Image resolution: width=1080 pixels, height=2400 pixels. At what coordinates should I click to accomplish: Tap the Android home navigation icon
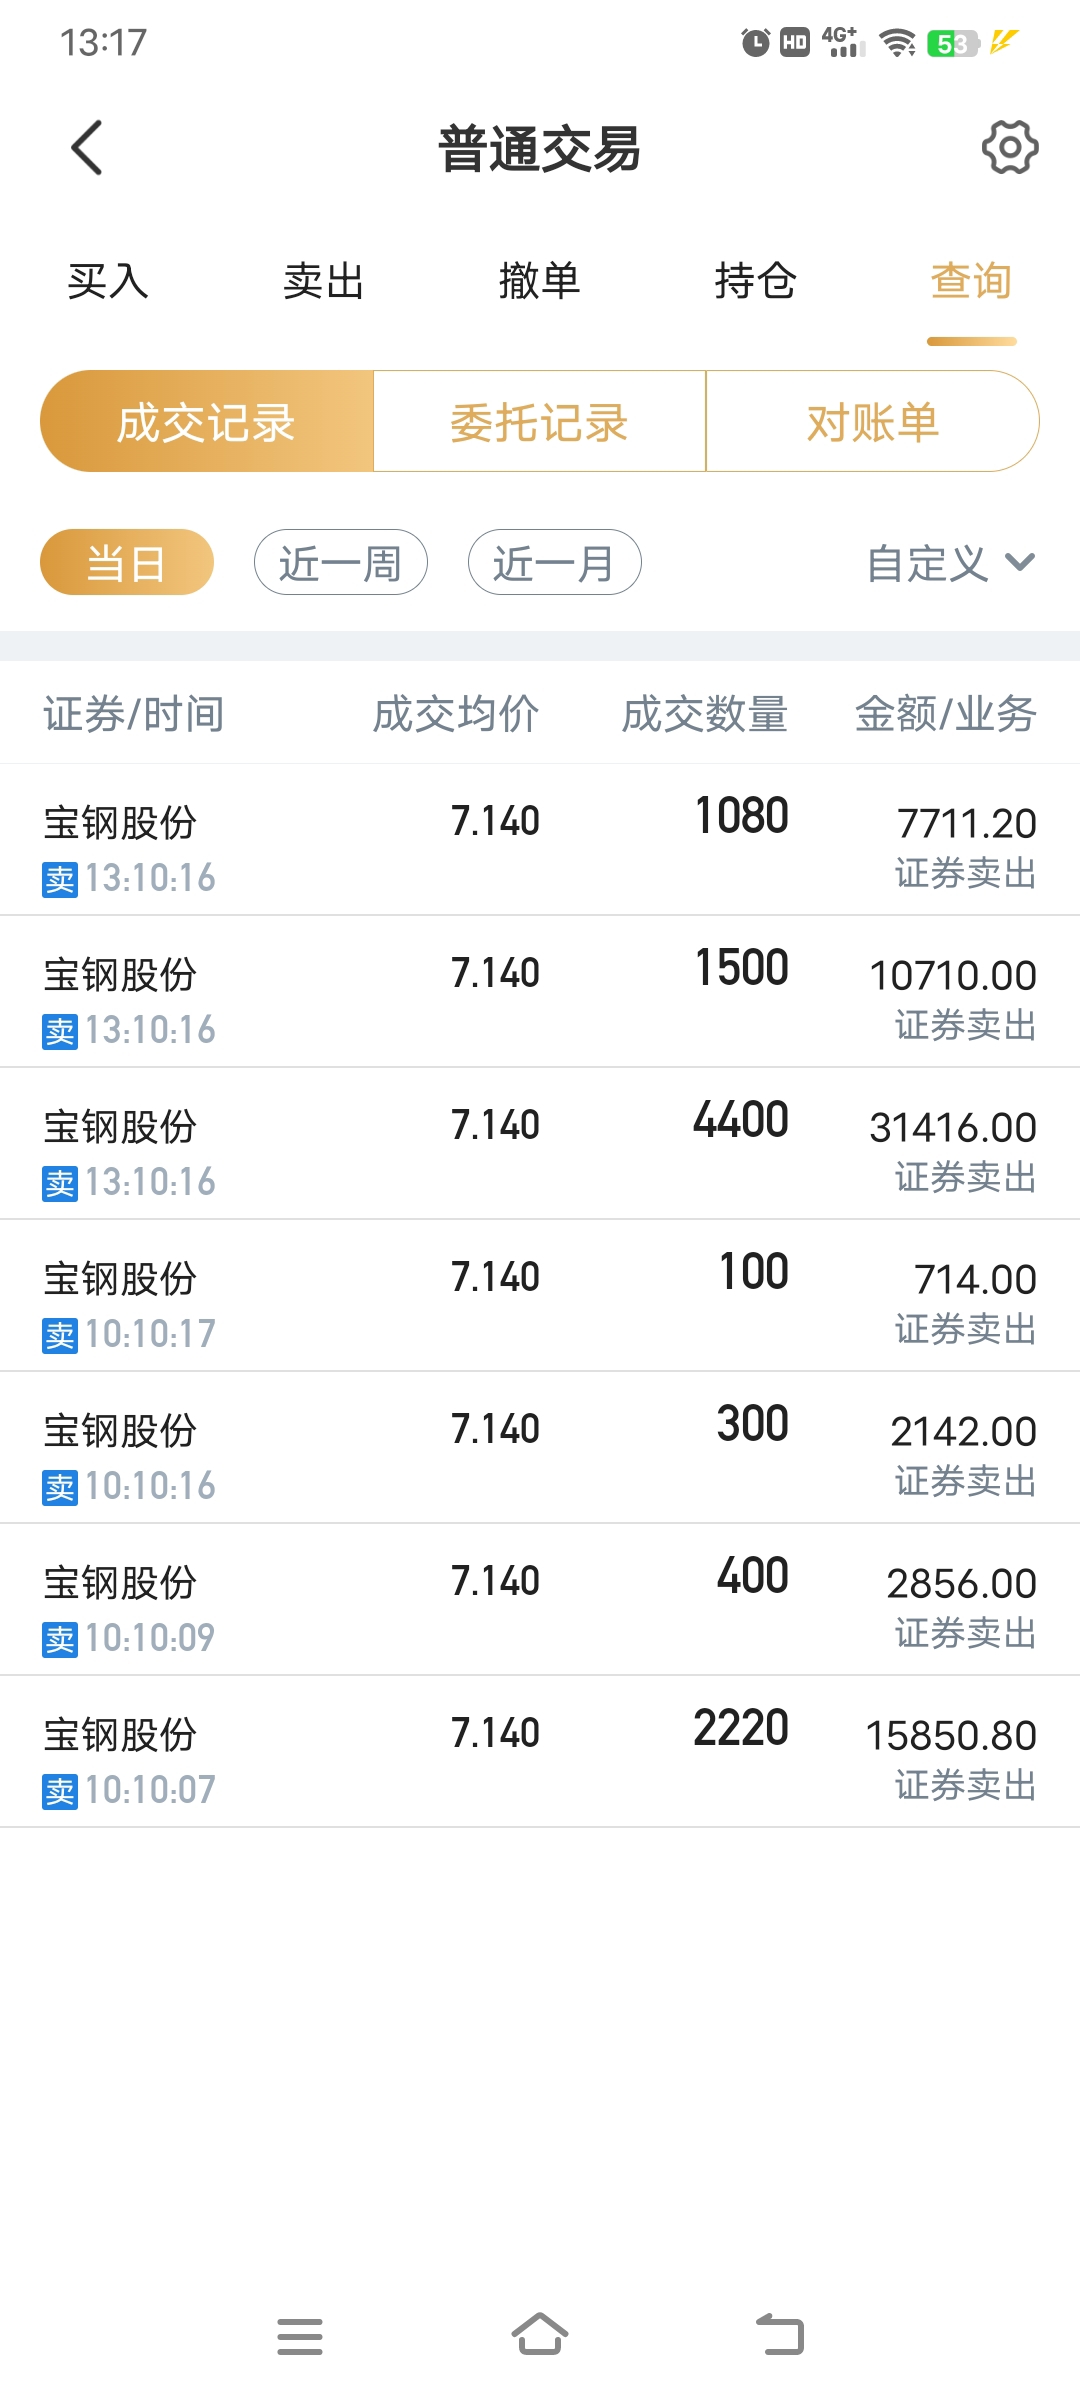point(540,2334)
